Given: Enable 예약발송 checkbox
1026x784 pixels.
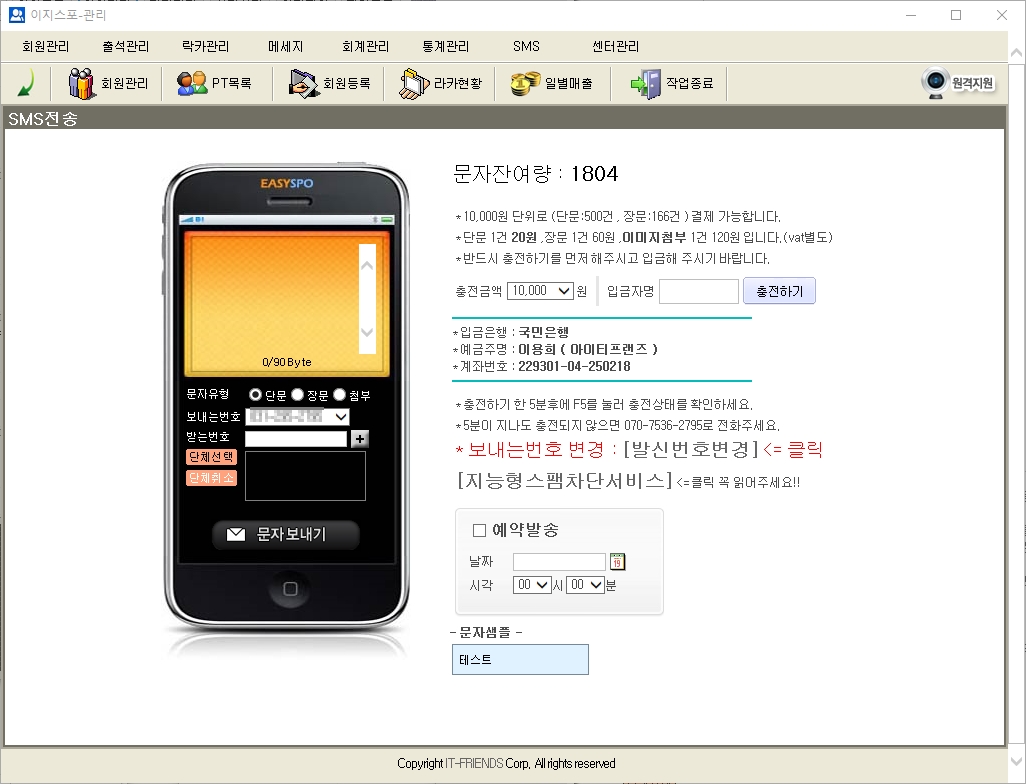Looking at the screenshot, I should pyautogui.click(x=479, y=530).
